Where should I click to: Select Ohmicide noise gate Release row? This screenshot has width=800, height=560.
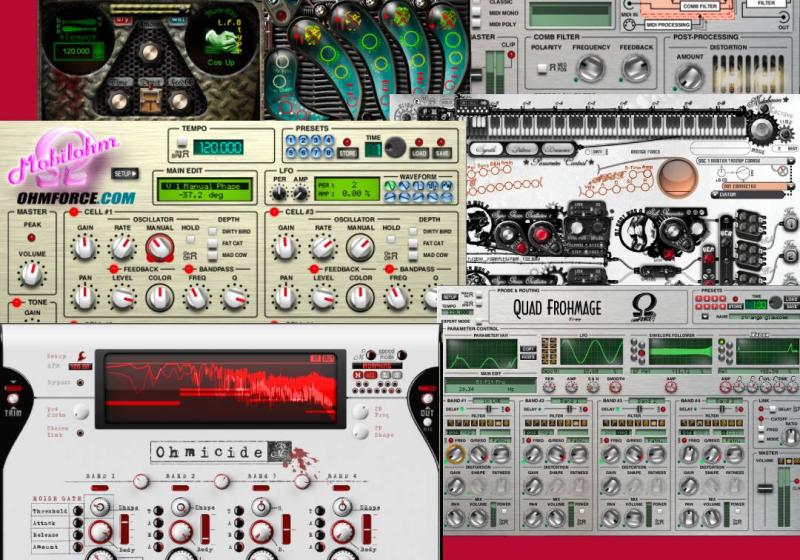coord(57,535)
